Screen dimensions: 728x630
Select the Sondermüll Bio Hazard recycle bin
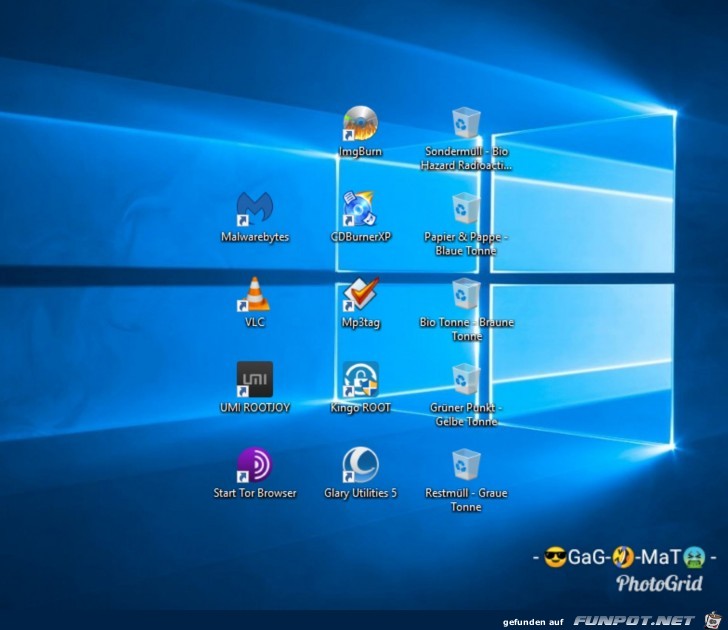point(466,123)
